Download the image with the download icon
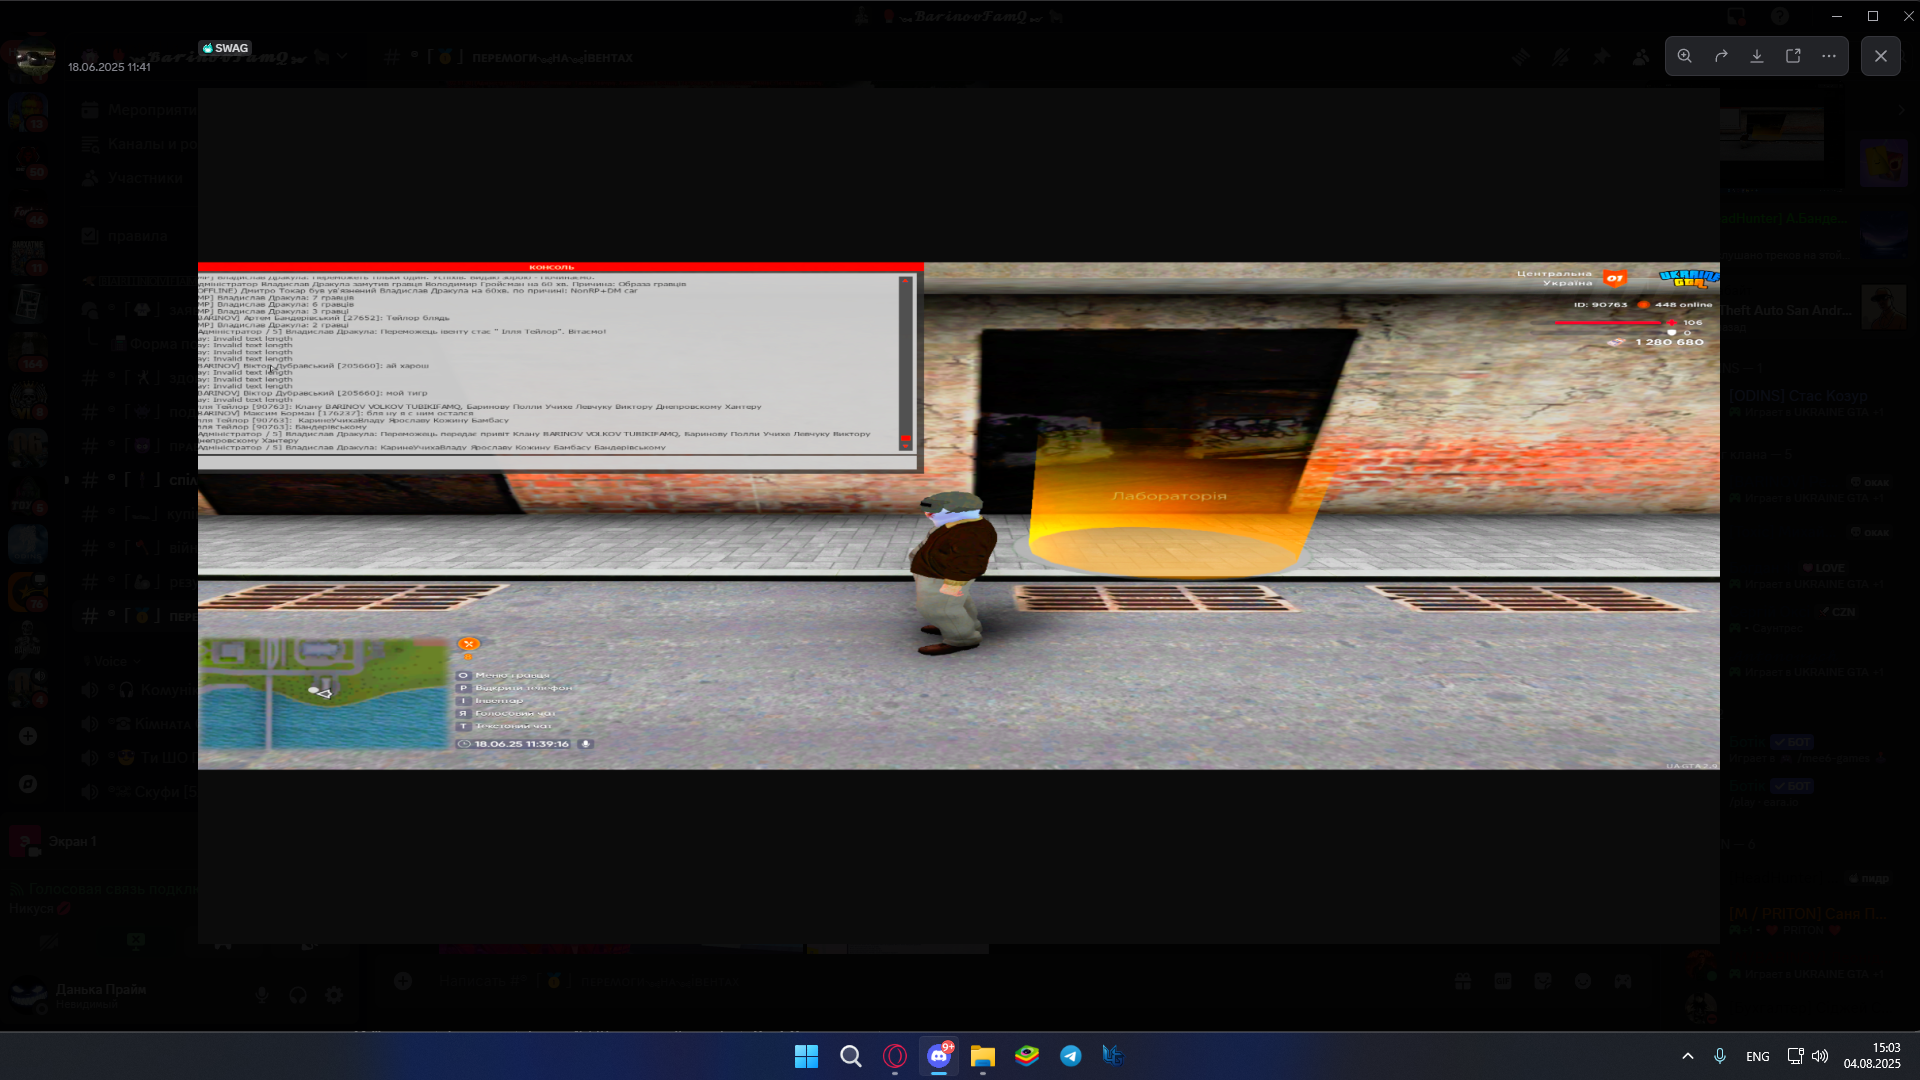The height and width of the screenshot is (1080, 1920). coord(1757,56)
